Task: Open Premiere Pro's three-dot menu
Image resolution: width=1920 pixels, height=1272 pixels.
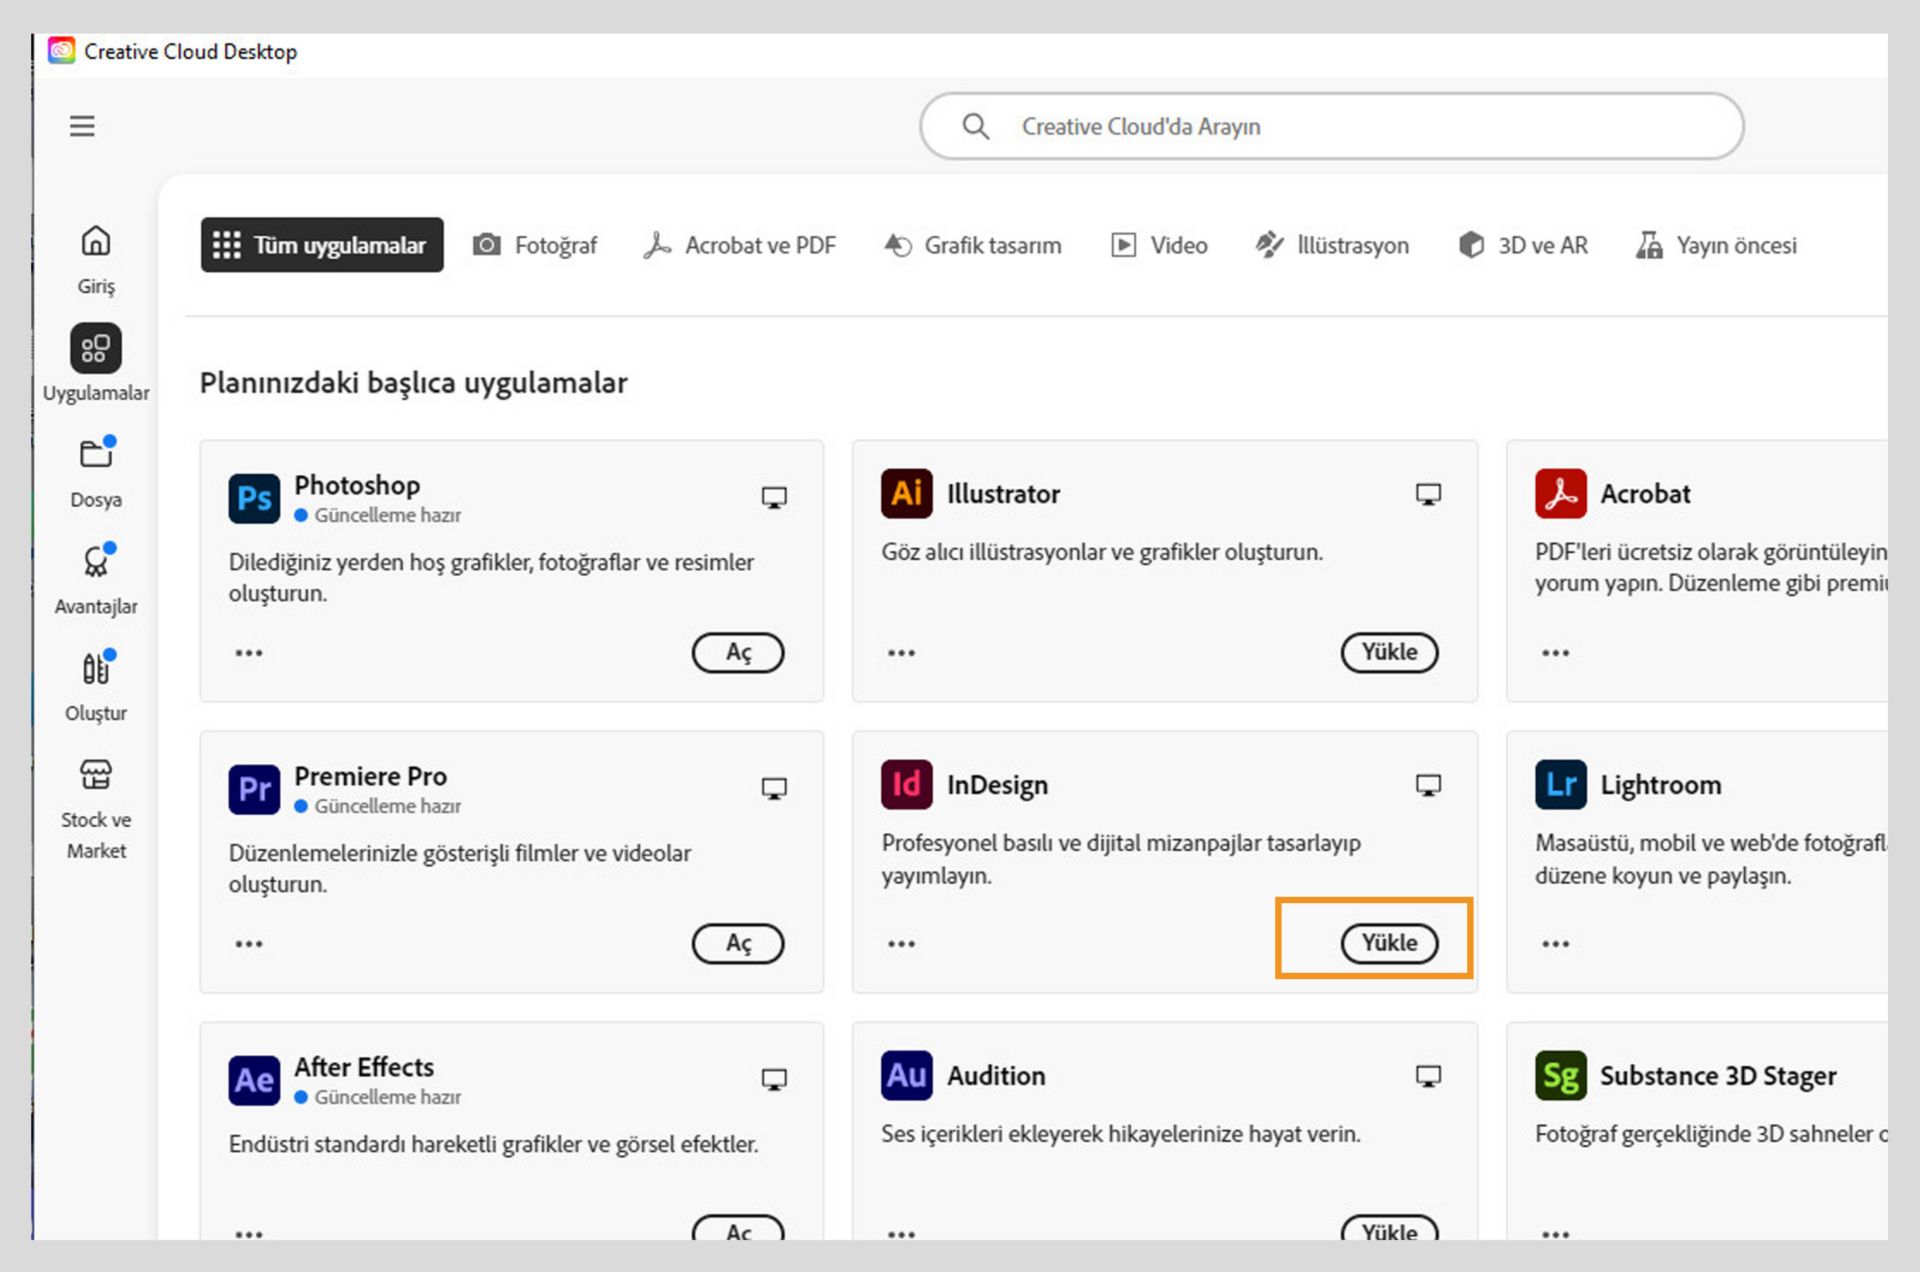Action: coord(249,944)
